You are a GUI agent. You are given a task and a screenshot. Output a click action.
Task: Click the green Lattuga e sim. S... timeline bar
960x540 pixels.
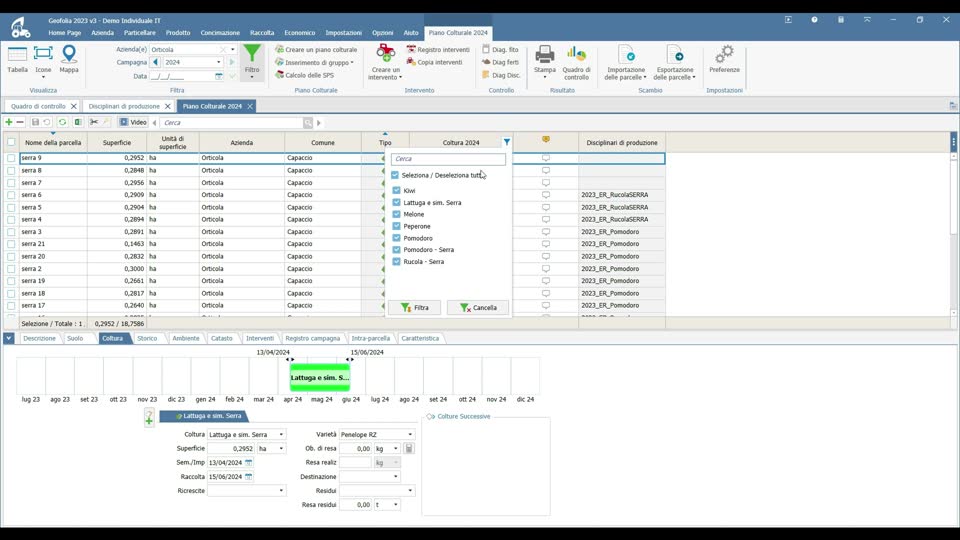(320, 378)
